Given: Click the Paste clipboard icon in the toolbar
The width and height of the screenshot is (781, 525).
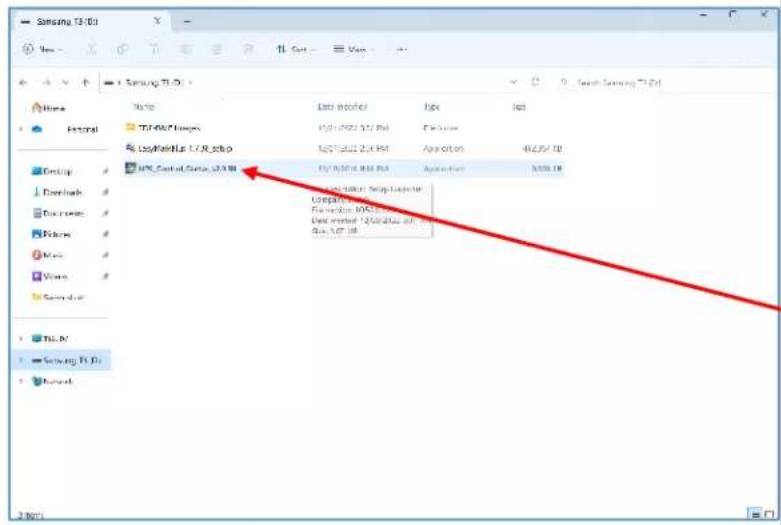Looking at the screenshot, I should click(x=155, y=49).
